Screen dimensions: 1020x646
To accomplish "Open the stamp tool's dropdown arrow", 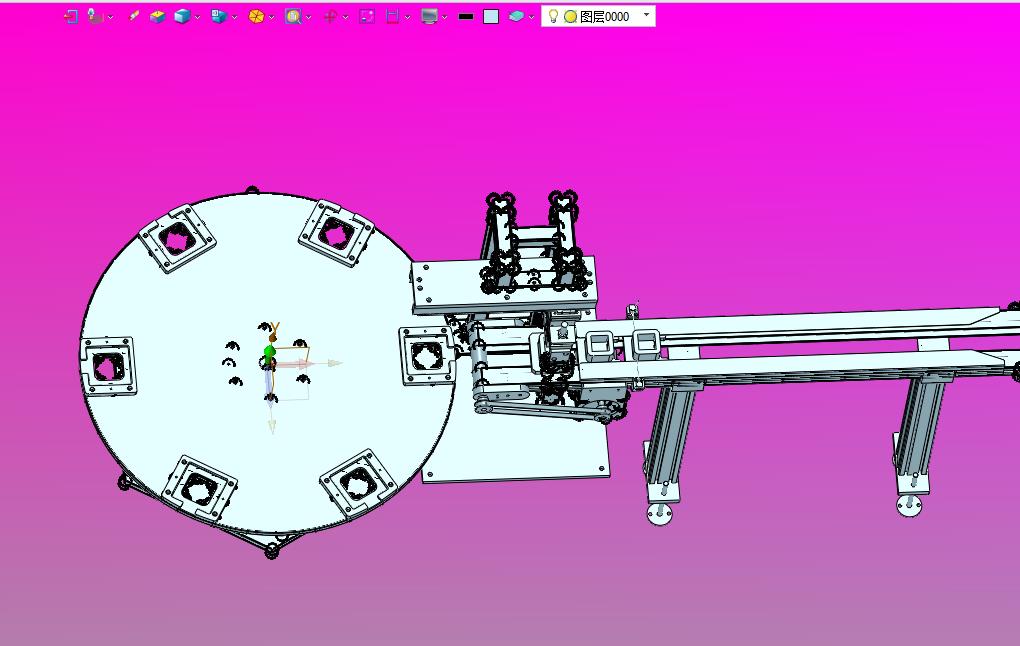I will click(x=111, y=18).
